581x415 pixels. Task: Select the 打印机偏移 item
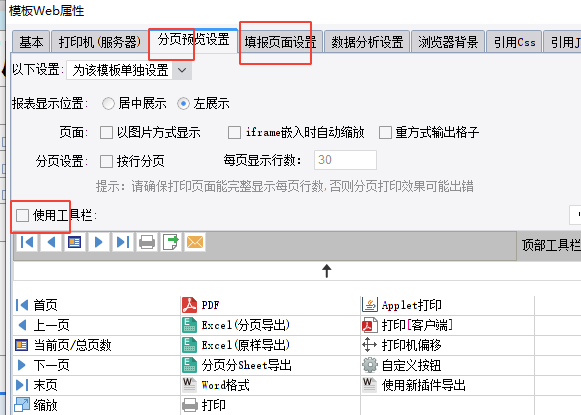pyautogui.click(x=402, y=345)
